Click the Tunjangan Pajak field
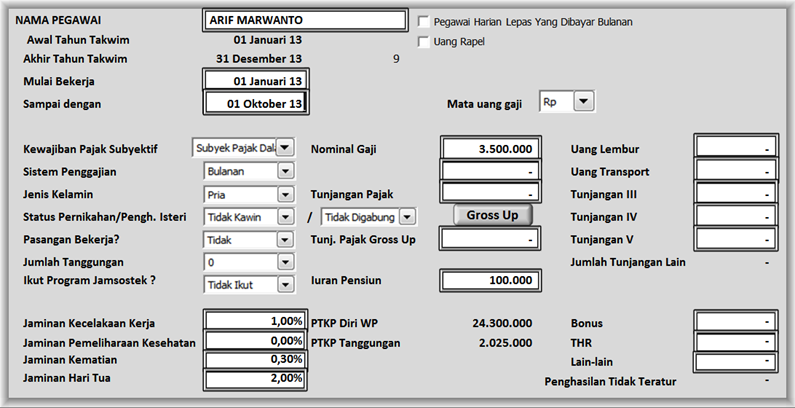 click(490, 193)
